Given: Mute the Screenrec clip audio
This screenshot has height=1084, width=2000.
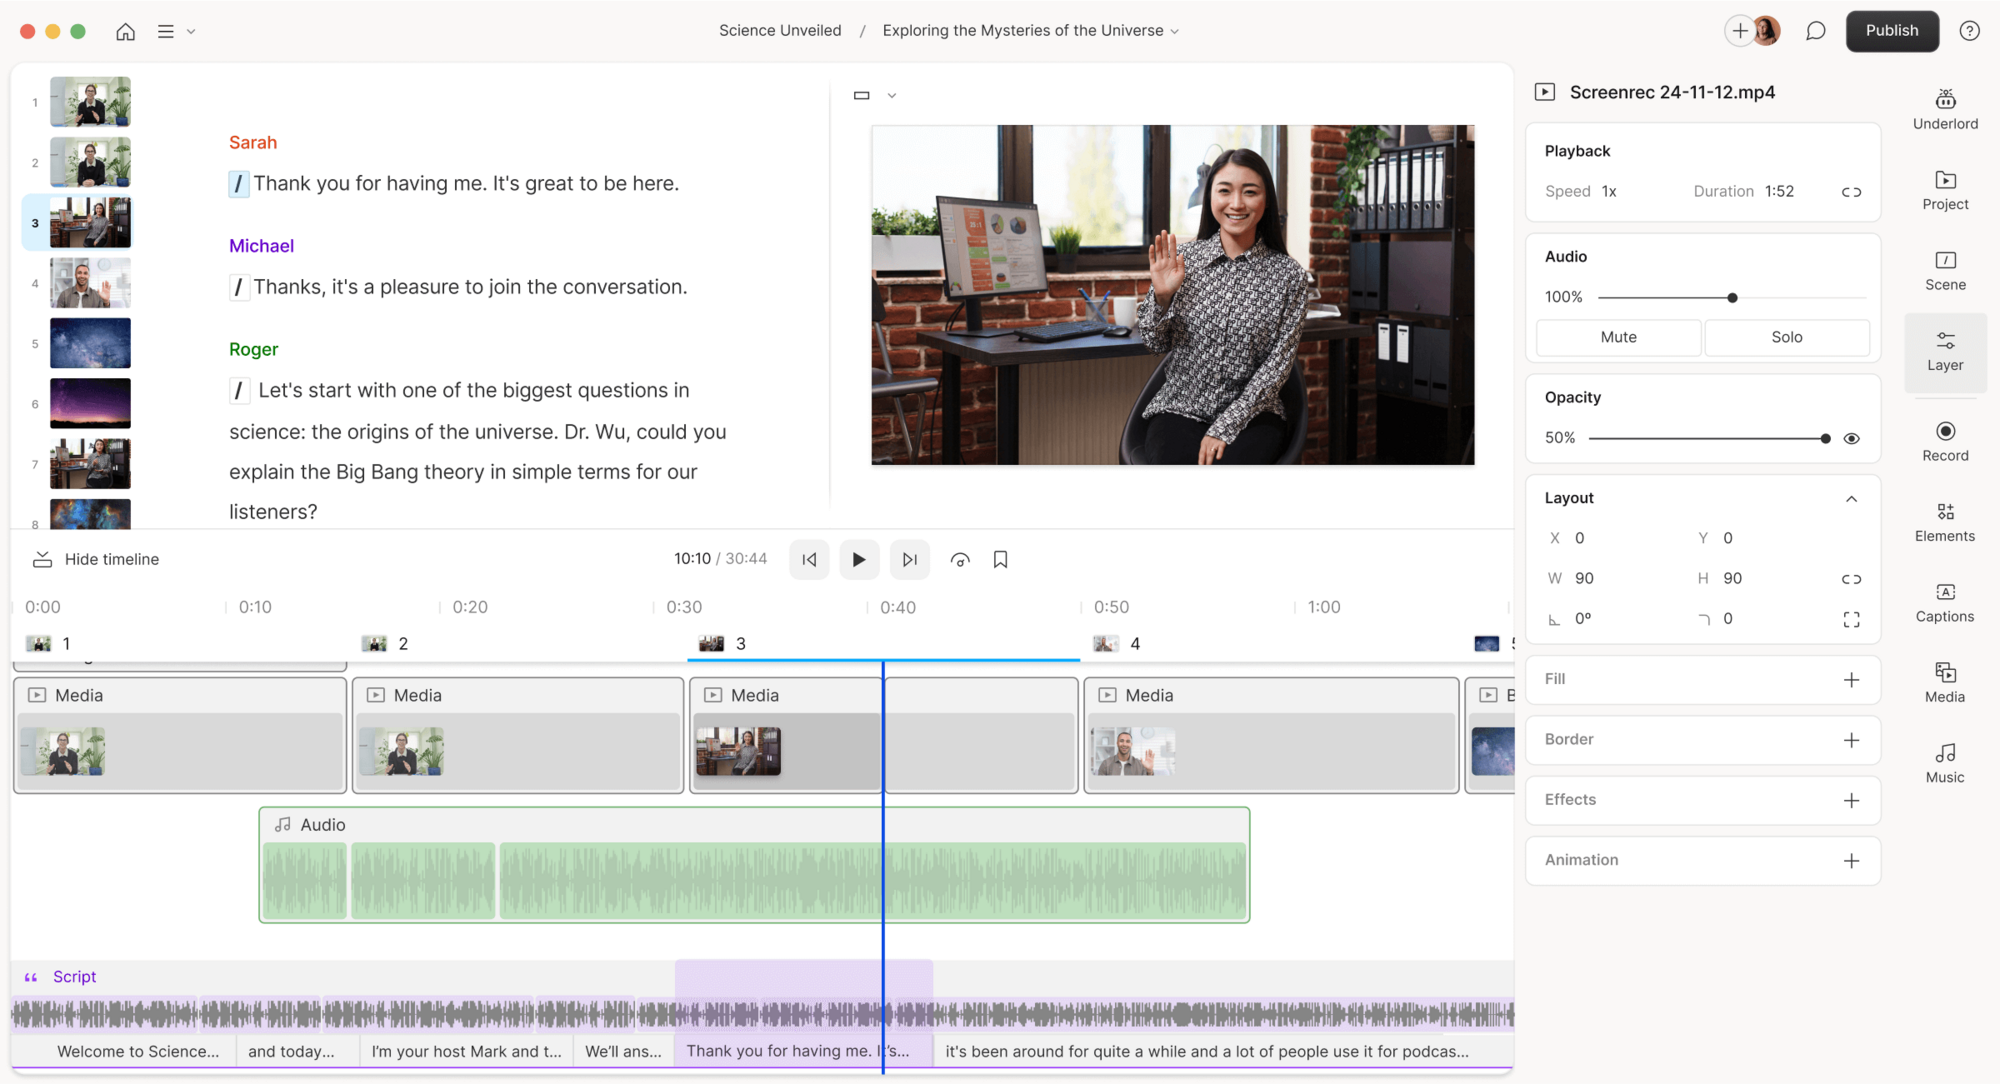Looking at the screenshot, I should (1618, 337).
